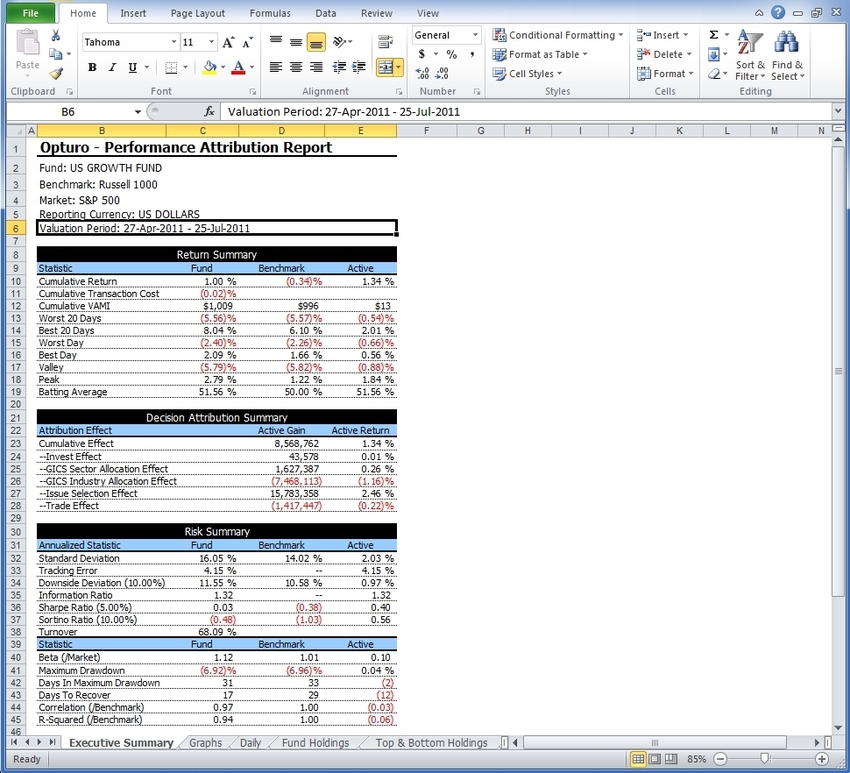Click the AutoSum sigma icon
The image size is (850, 773).
pyautogui.click(x=714, y=35)
